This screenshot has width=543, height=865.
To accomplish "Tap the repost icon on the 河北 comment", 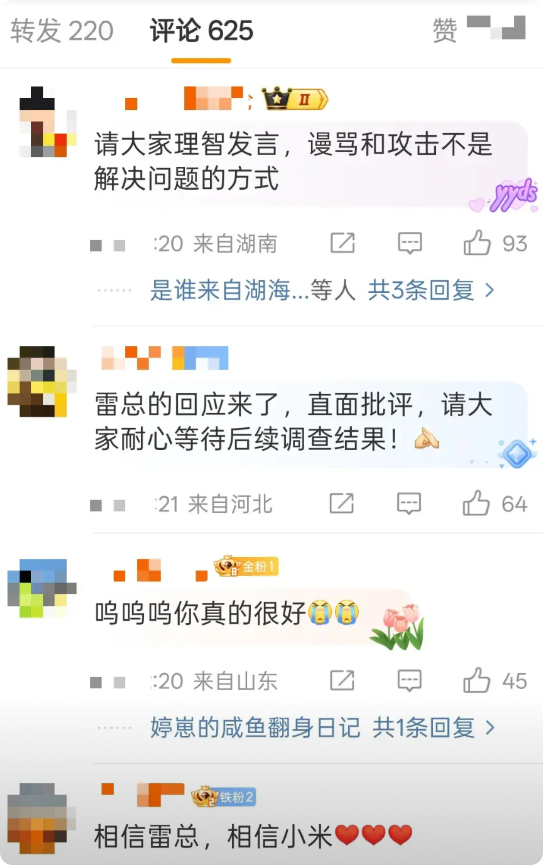I will [342, 503].
